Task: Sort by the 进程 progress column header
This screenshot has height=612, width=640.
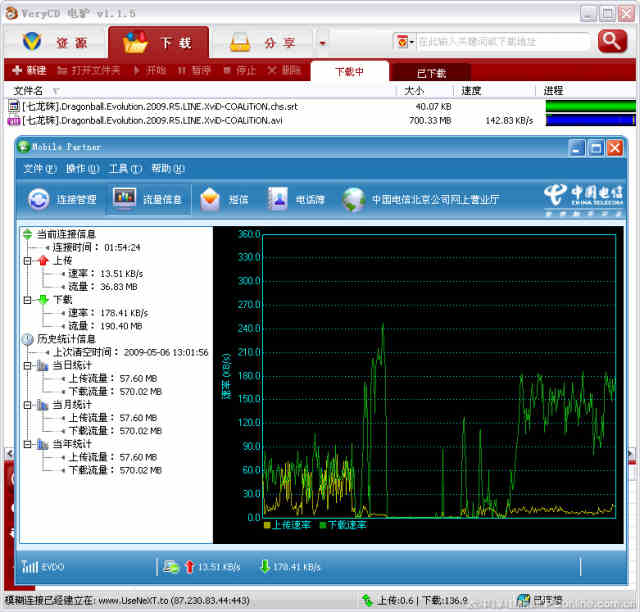Action: [x=553, y=91]
